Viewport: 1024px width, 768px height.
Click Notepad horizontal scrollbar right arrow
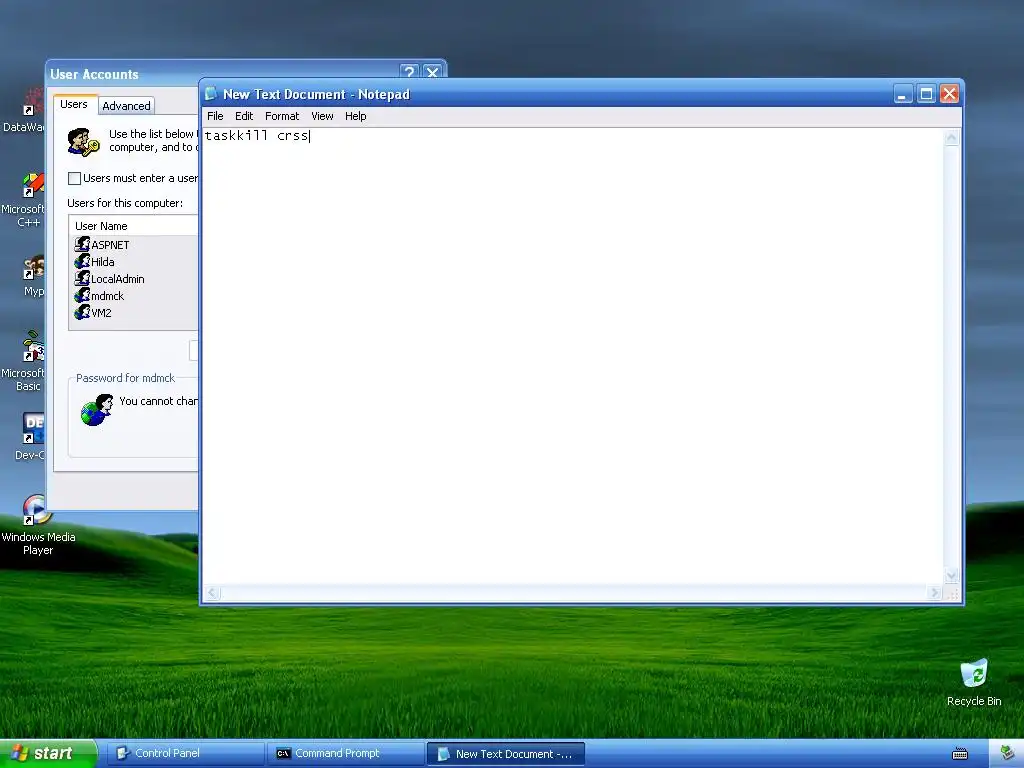pyautogui.click(x=935, y=593)
